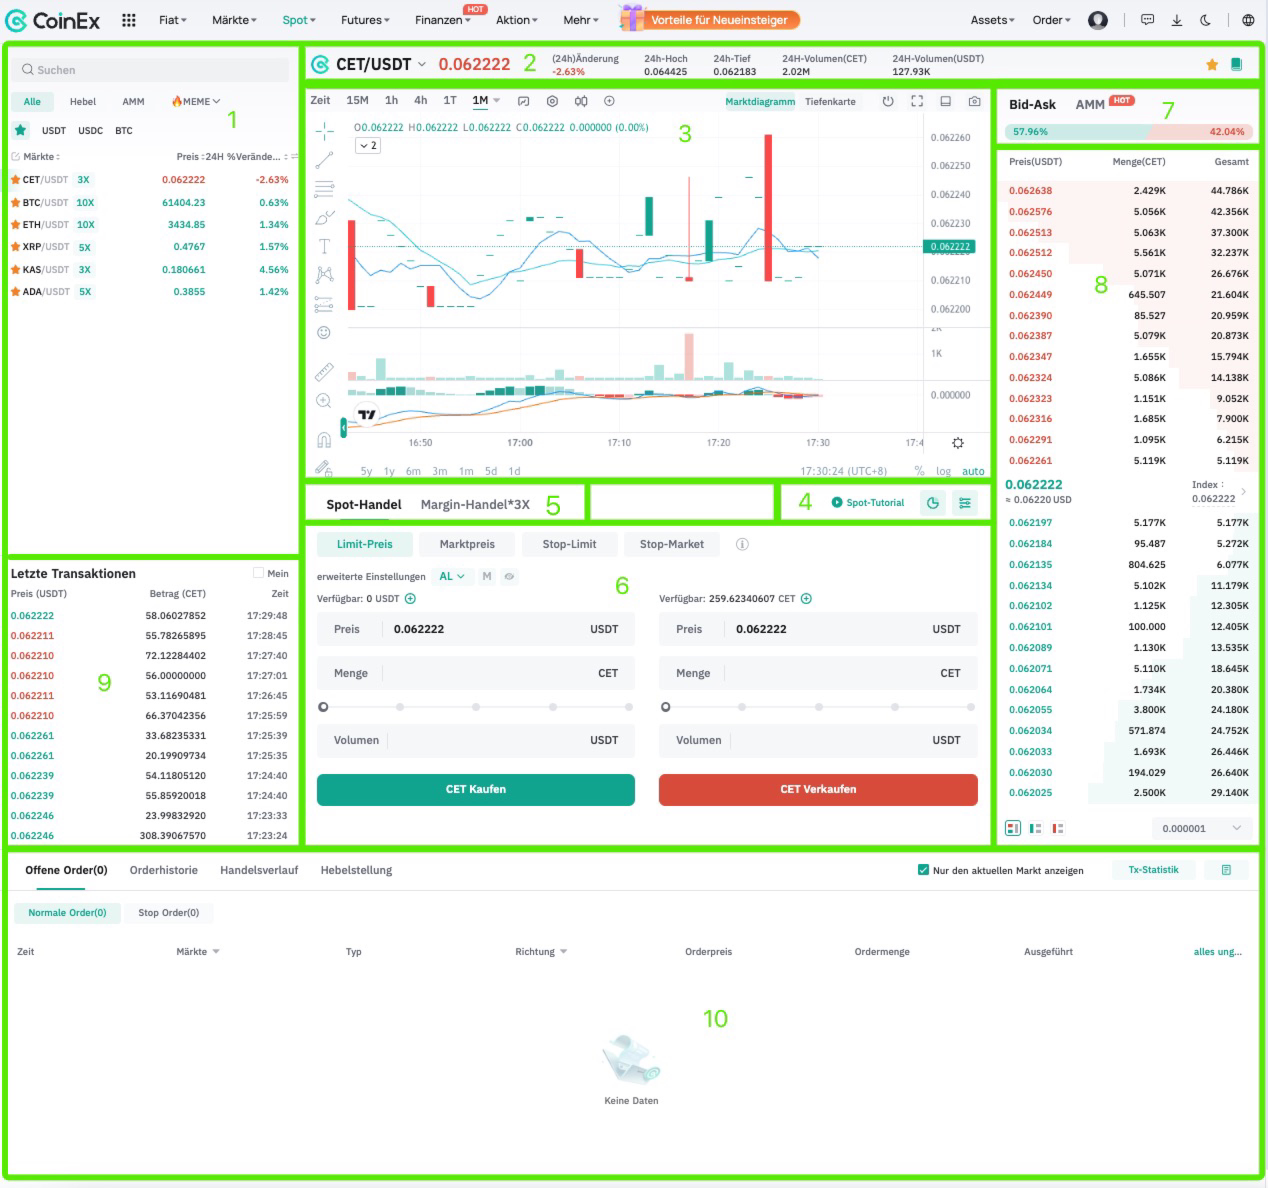Open chart settings hexagon icon in toolbar

(552, 101)
